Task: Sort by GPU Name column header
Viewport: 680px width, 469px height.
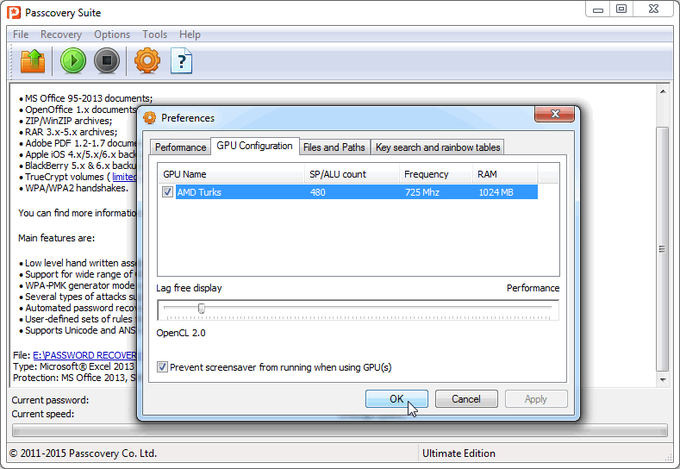Action: coord(231,174)
